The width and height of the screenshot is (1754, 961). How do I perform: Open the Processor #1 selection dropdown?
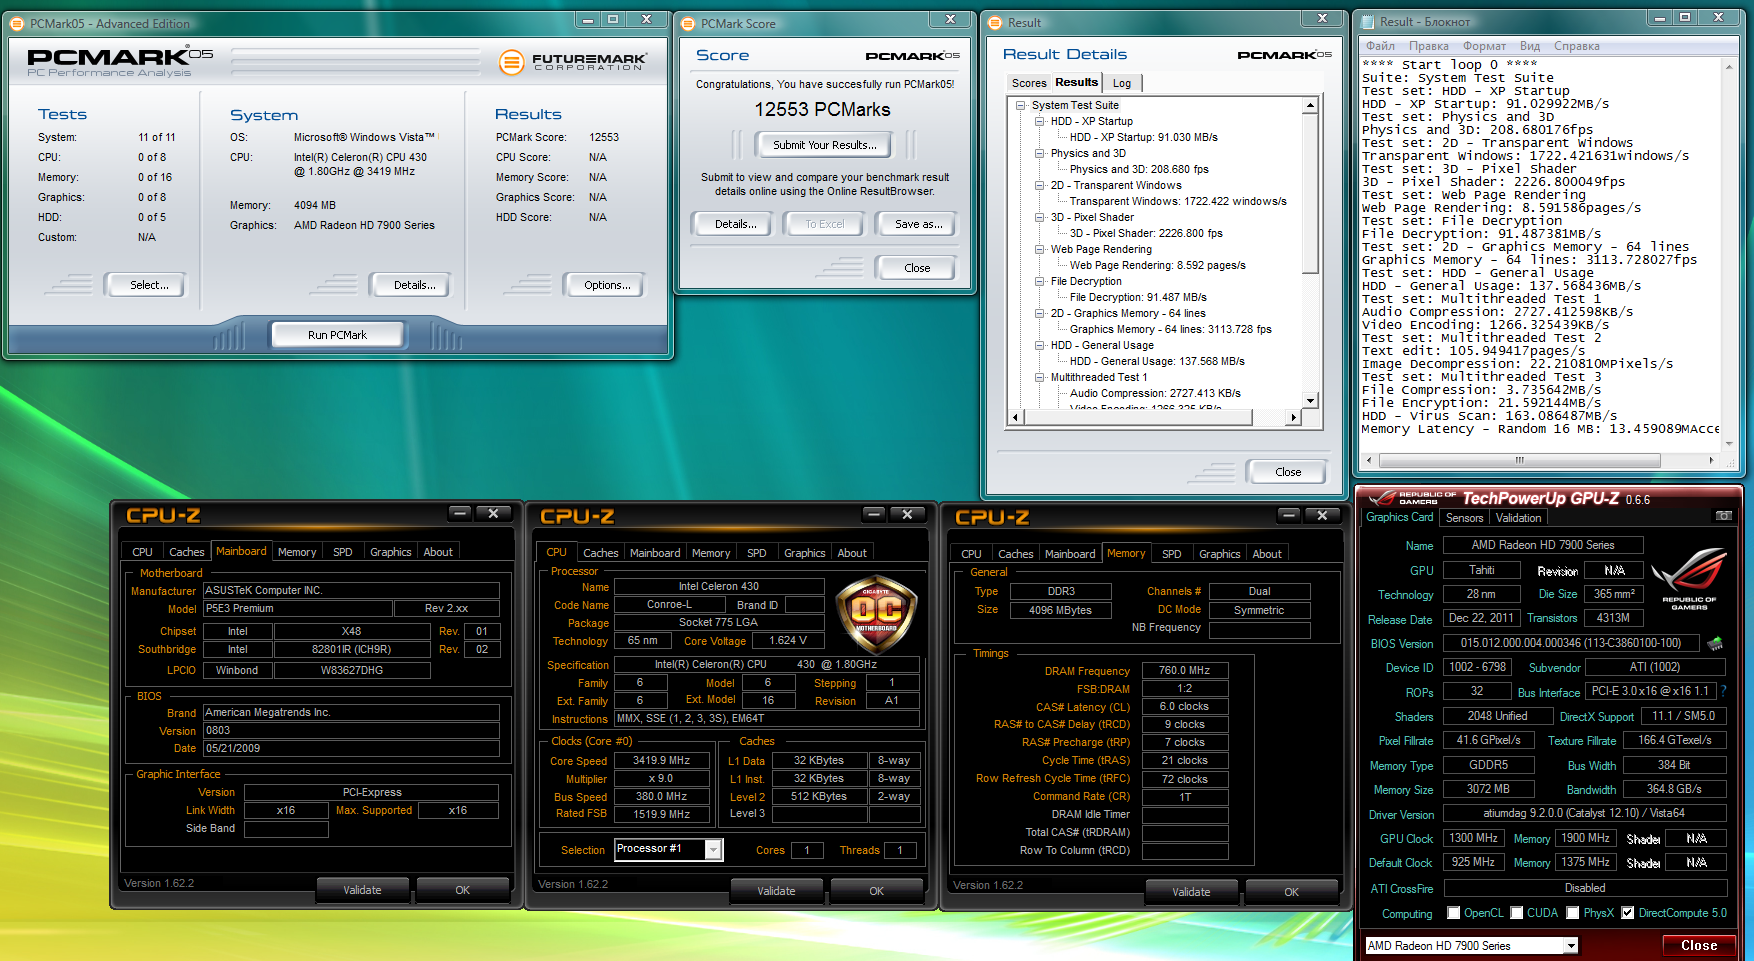click(713, 849)
